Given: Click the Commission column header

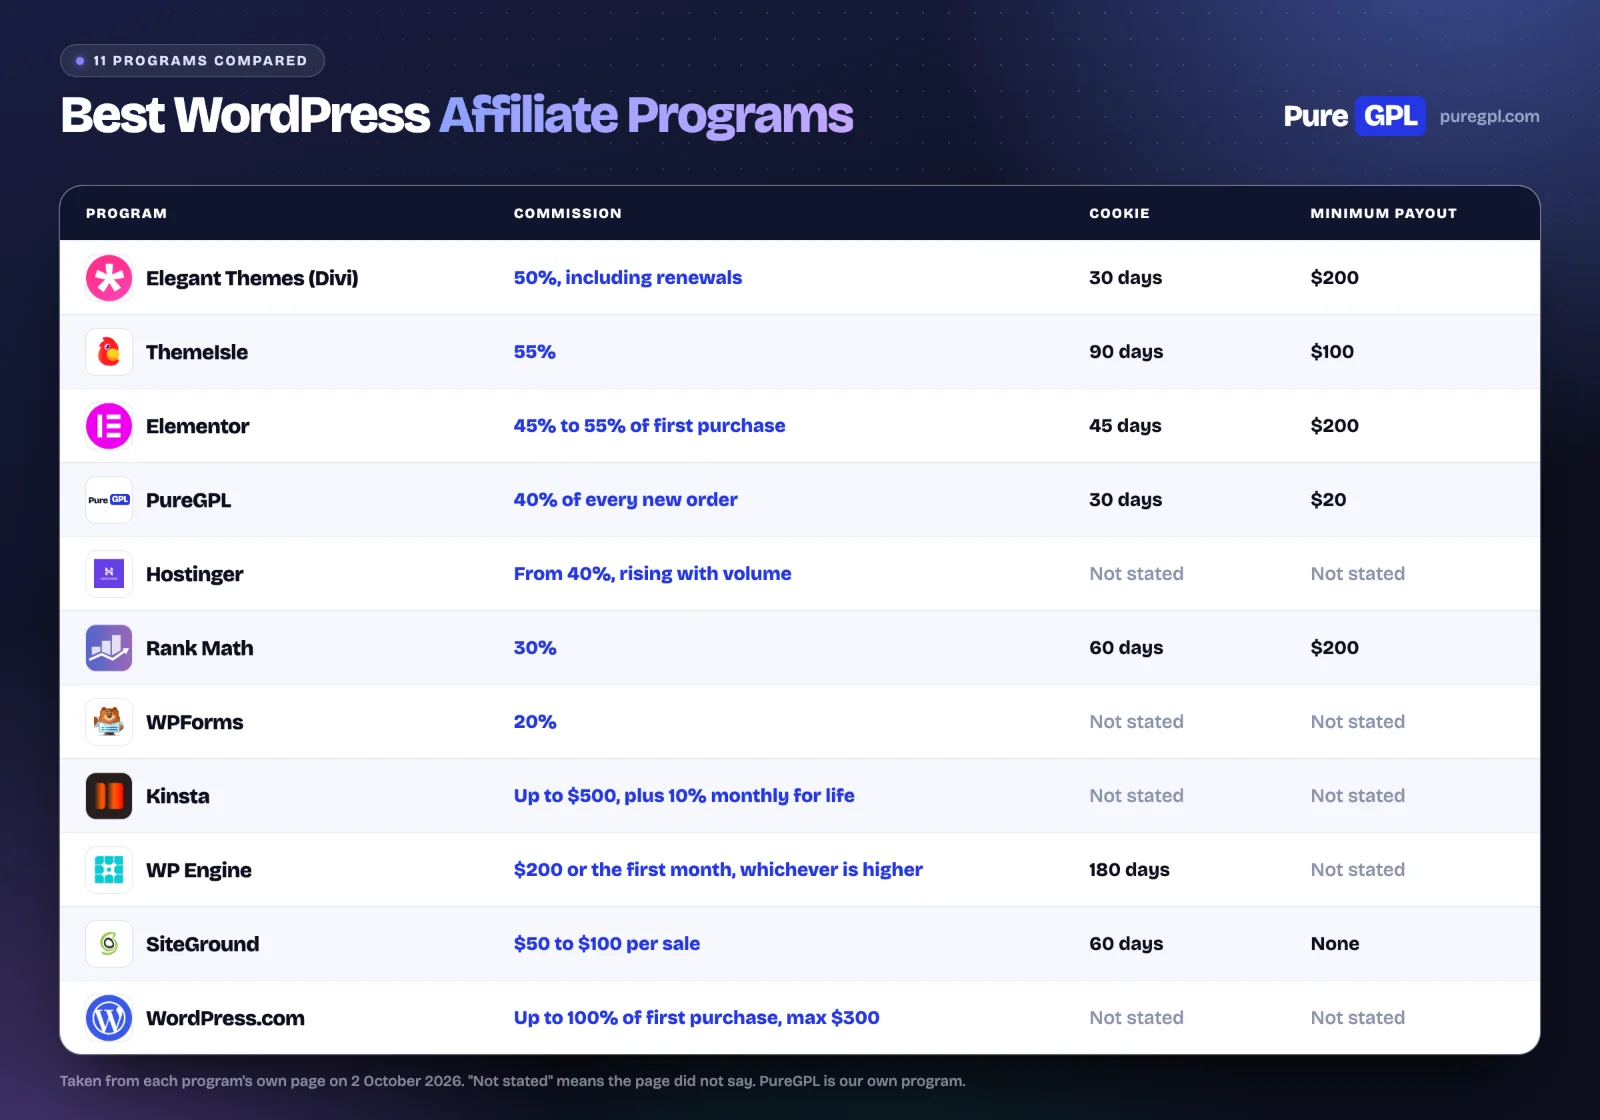Looking at the screenshot, I should click(x=567, y=213).
